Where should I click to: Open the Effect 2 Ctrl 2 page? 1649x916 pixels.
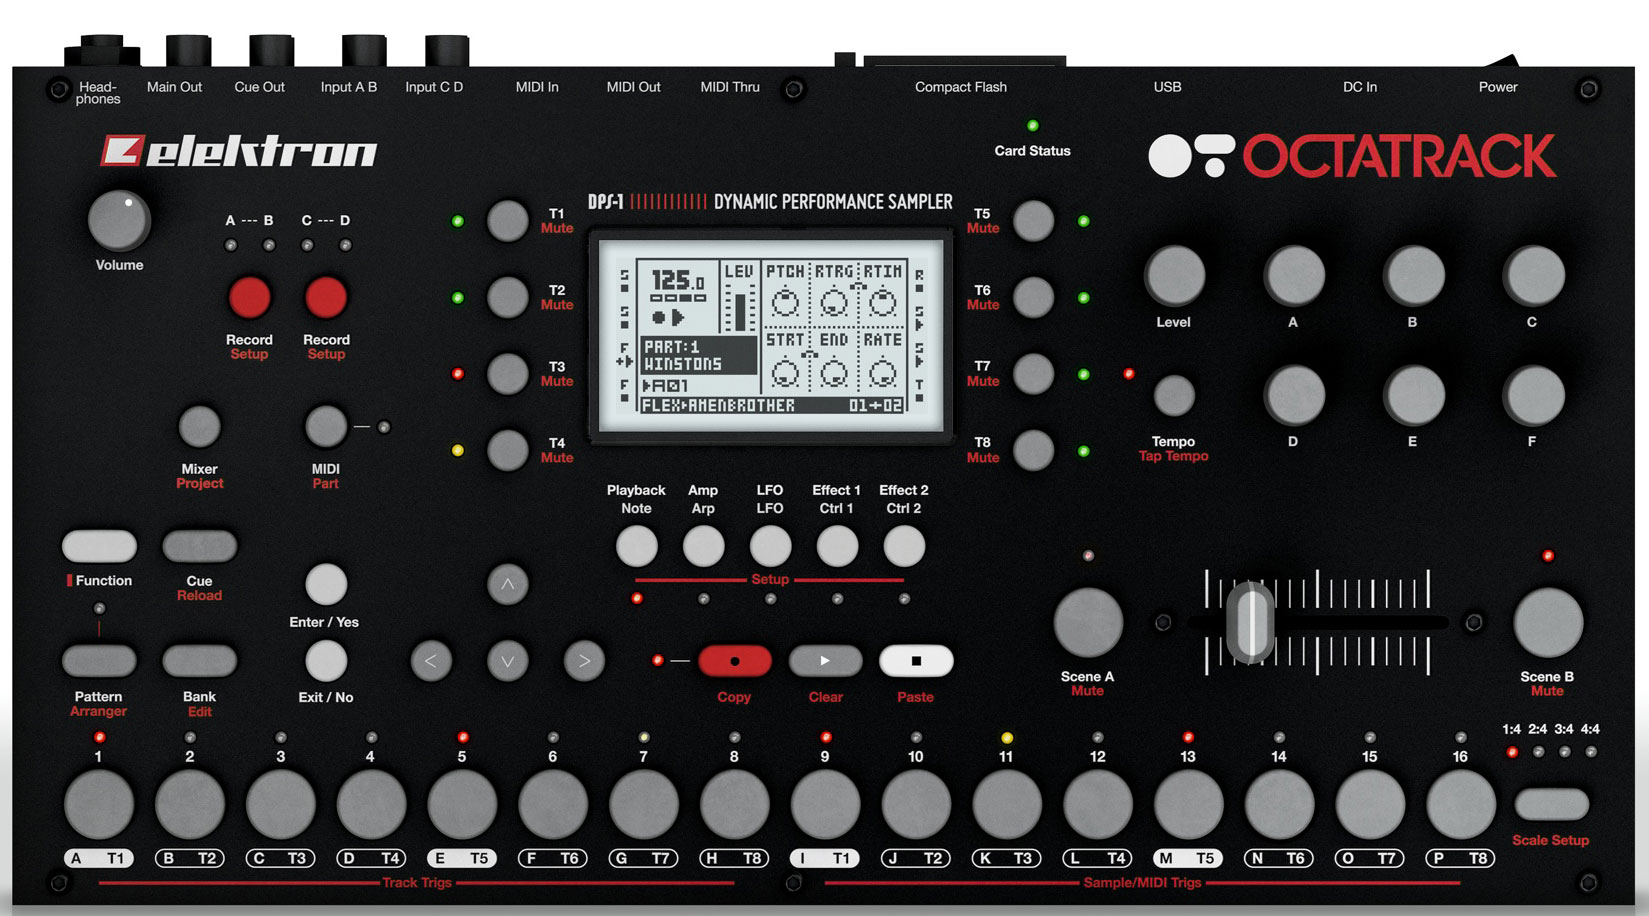(x=905, y=547)
